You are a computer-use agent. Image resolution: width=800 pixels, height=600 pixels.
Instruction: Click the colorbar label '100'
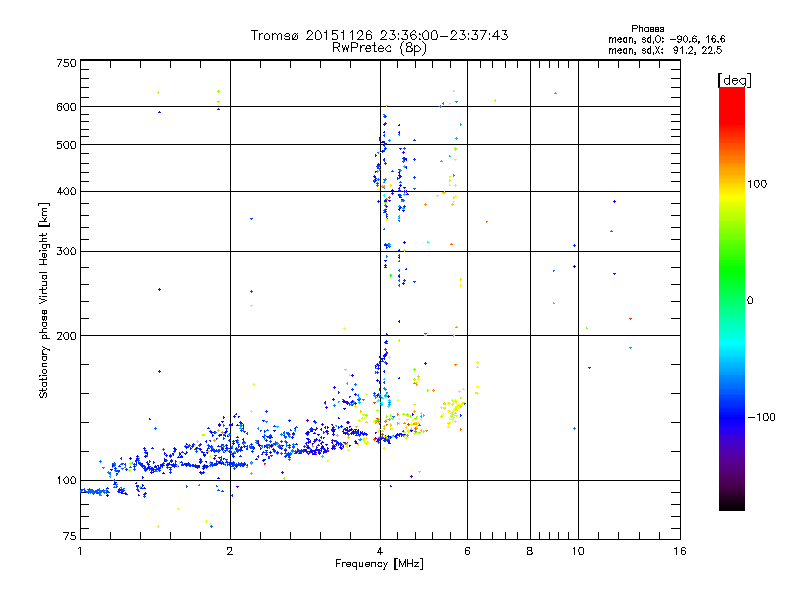[x=757, y=184]
